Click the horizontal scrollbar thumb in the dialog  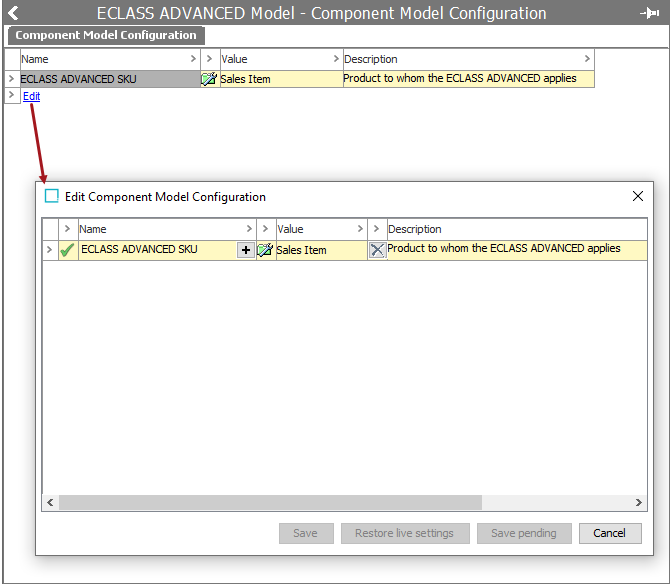pos(270,502)
